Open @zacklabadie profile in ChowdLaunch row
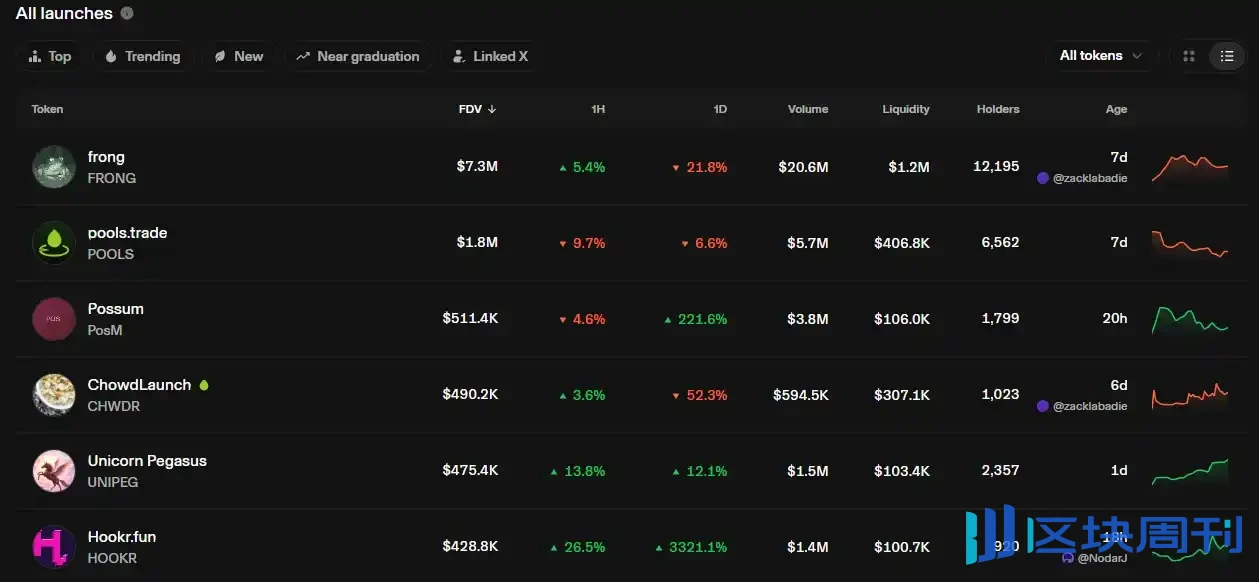The height and width of the screenshot is (582, 1259). [1082, 406]
